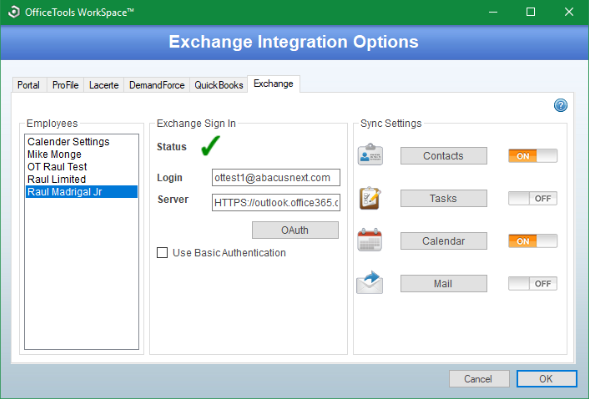Screen dimensions: 589x399
Task: Select the Exchange tab
Action: coord(273,84)
